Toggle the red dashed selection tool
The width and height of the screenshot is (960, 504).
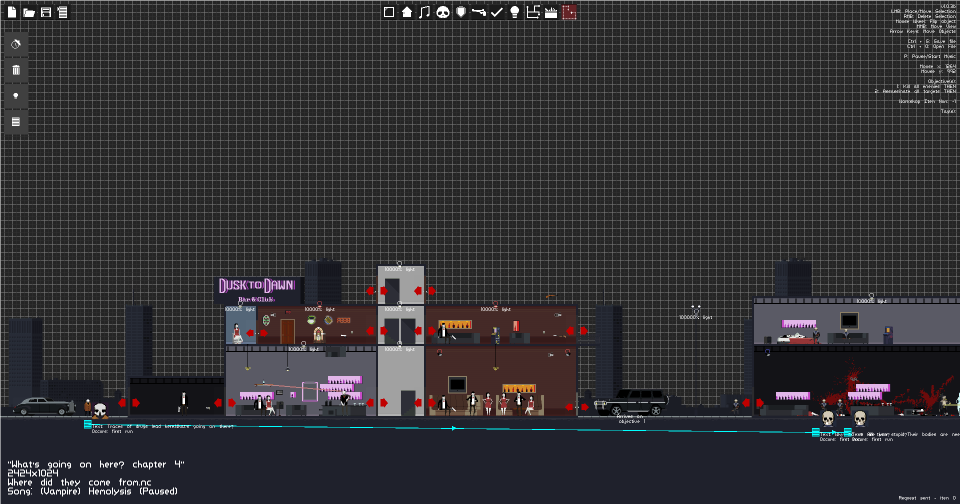click(569, 12)
